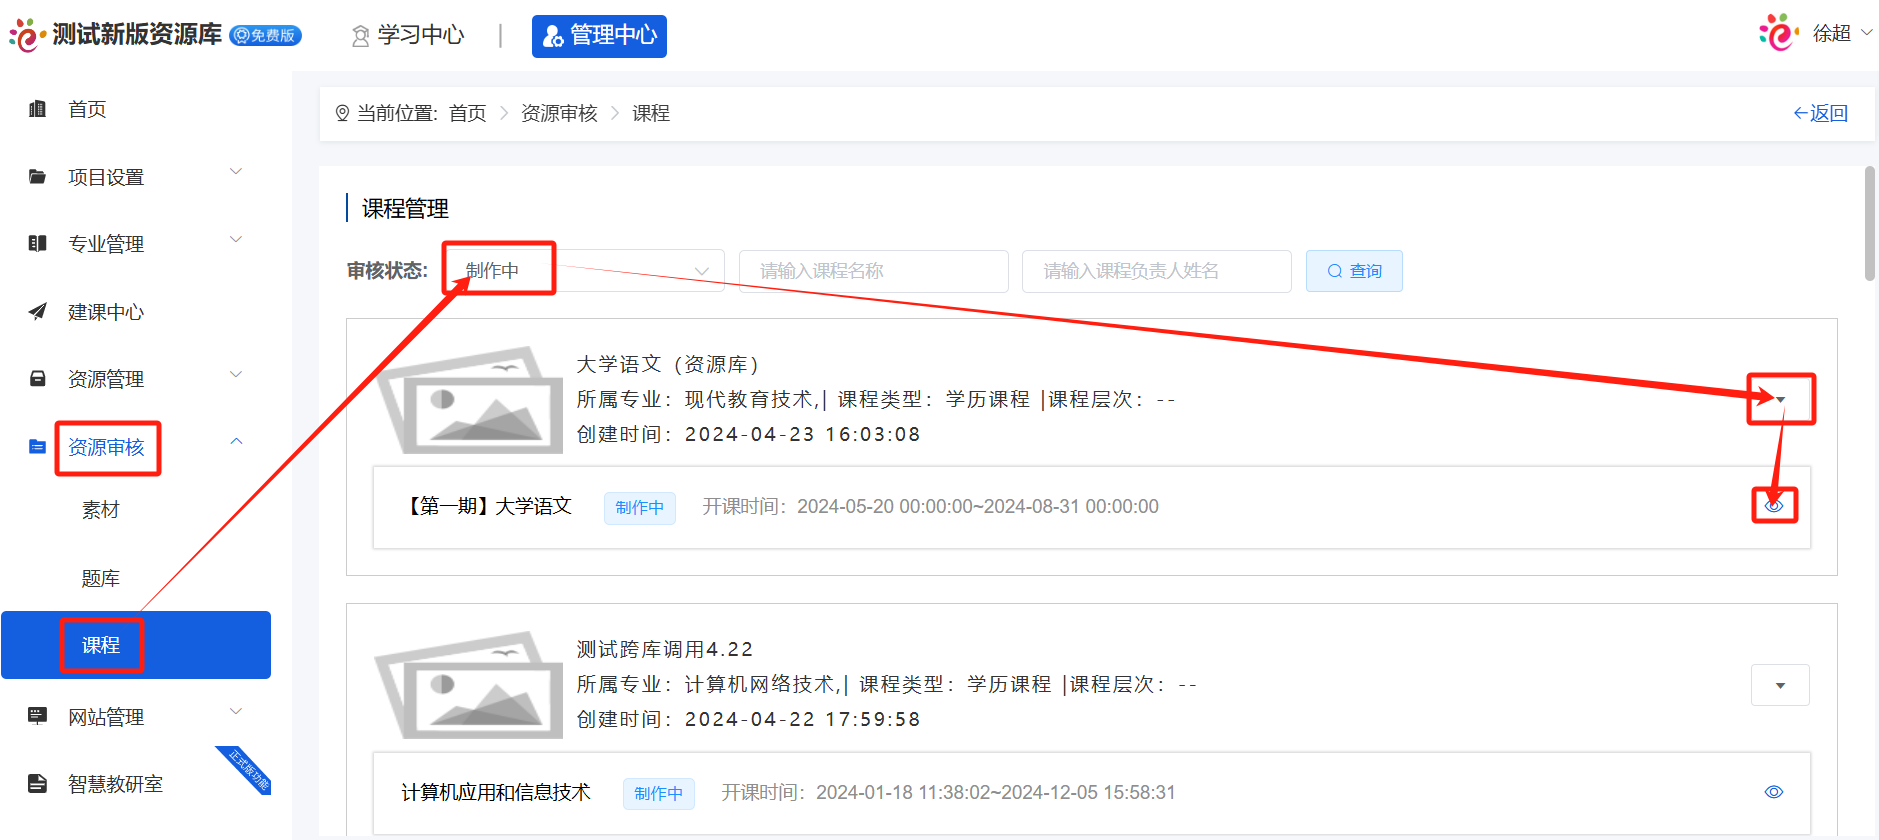Viewport: 1879px width, 840px height.
Task: Click the 网站管理 monitor icon
Action: [x=38, y=716]
